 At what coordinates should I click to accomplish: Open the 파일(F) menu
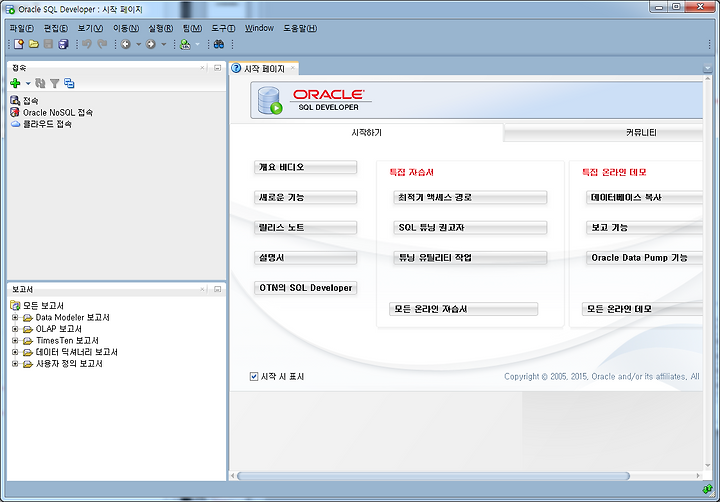(22, 28)
